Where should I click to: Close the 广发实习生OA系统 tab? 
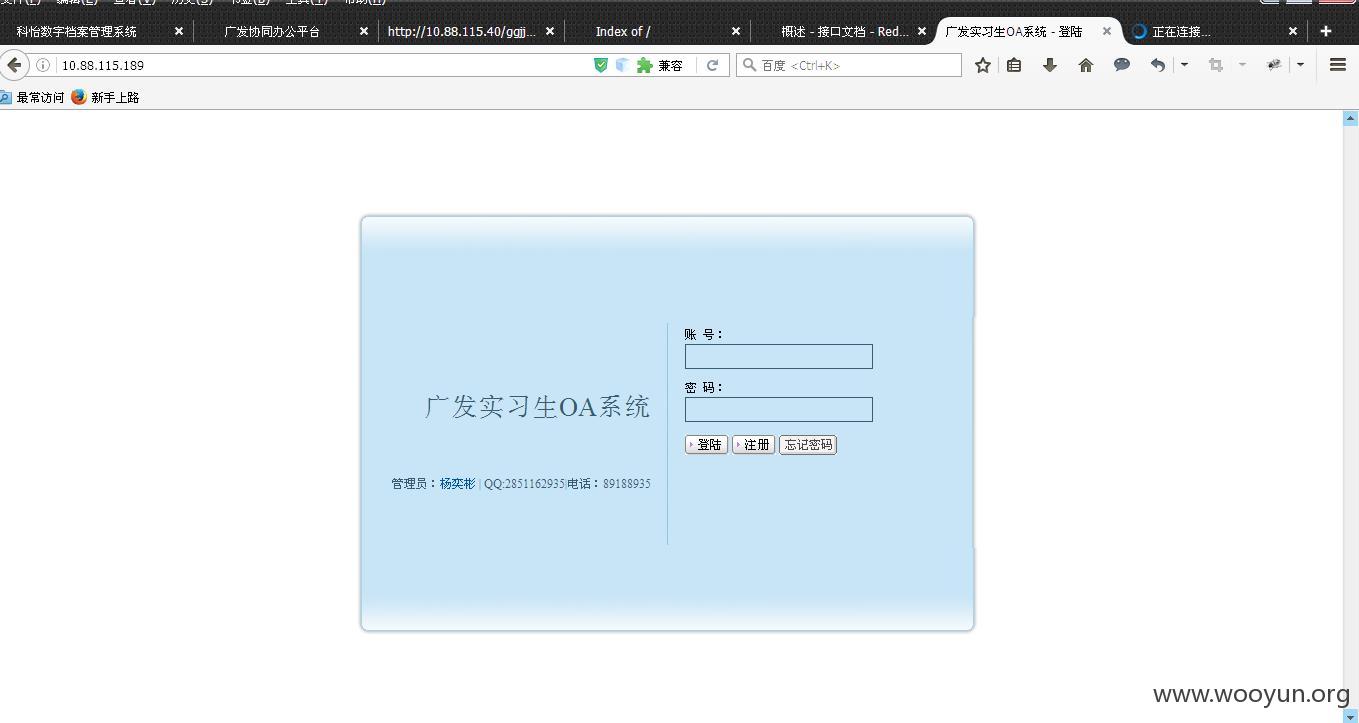pos(1107,31)
